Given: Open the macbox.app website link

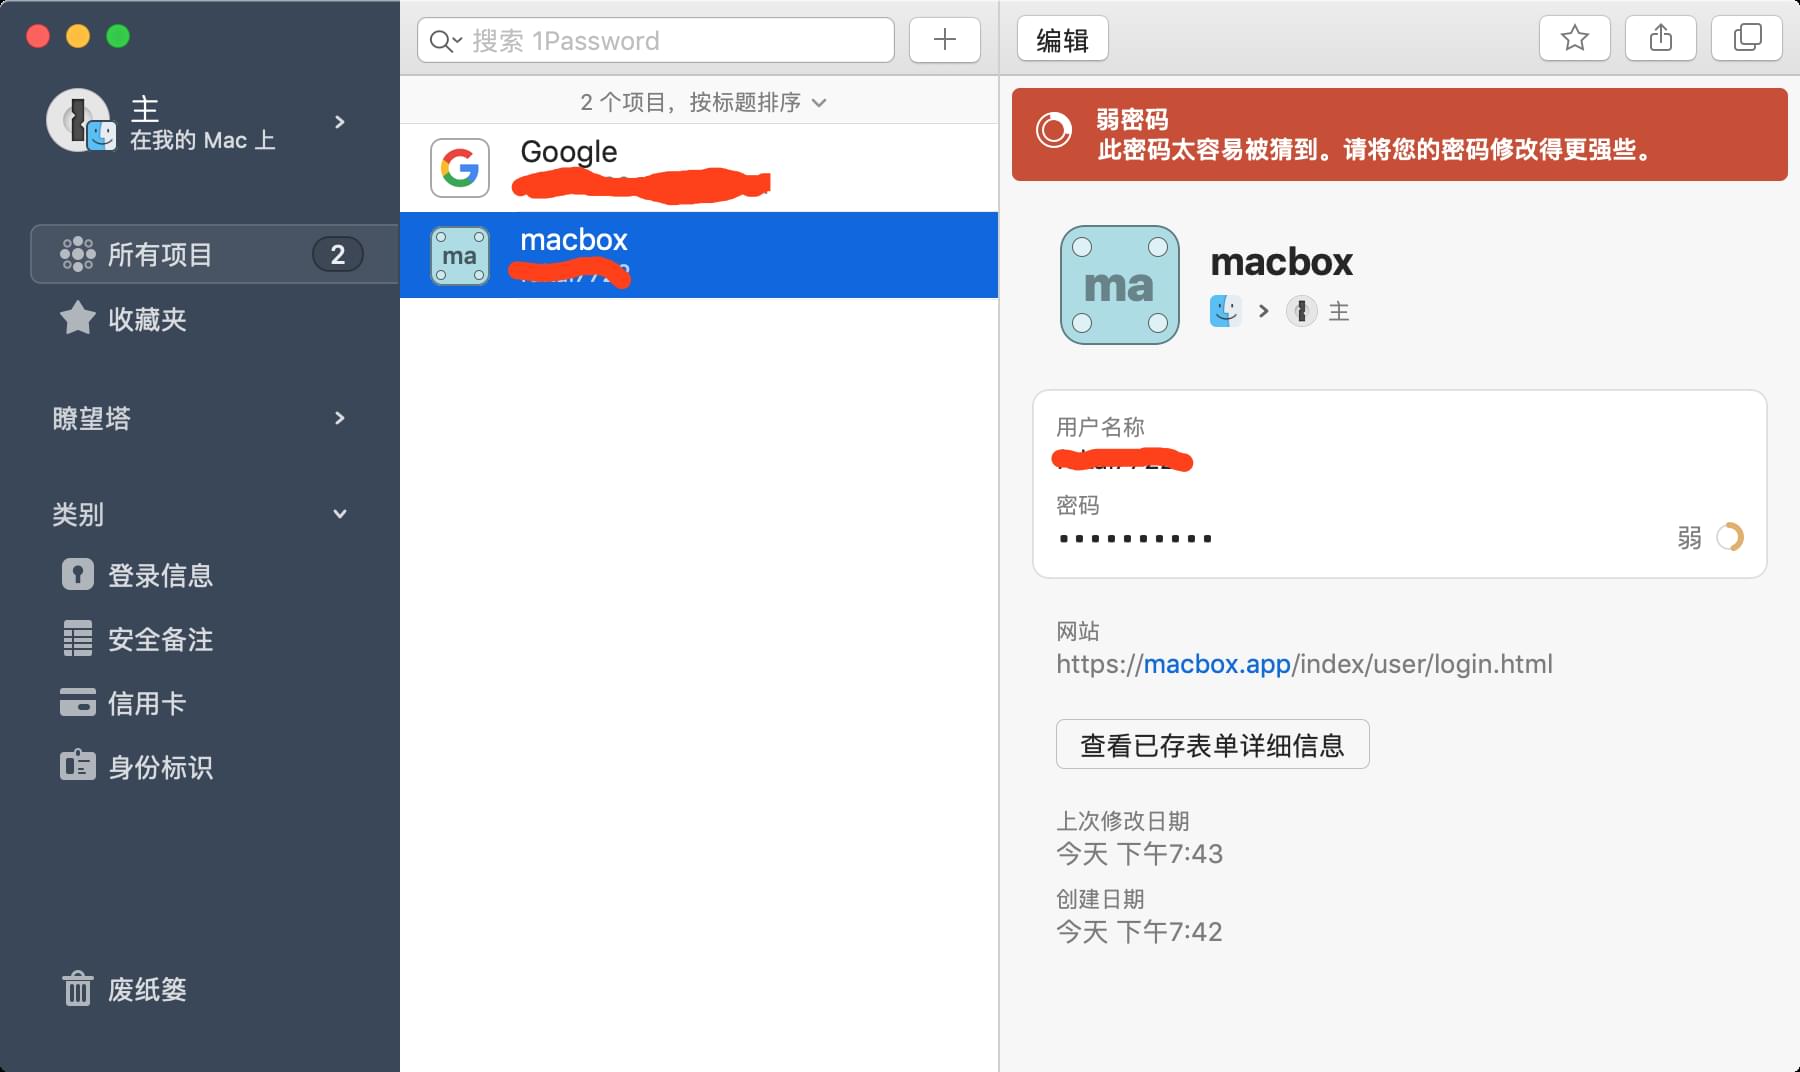Looking at the screenshot, I should [1216, 664].
